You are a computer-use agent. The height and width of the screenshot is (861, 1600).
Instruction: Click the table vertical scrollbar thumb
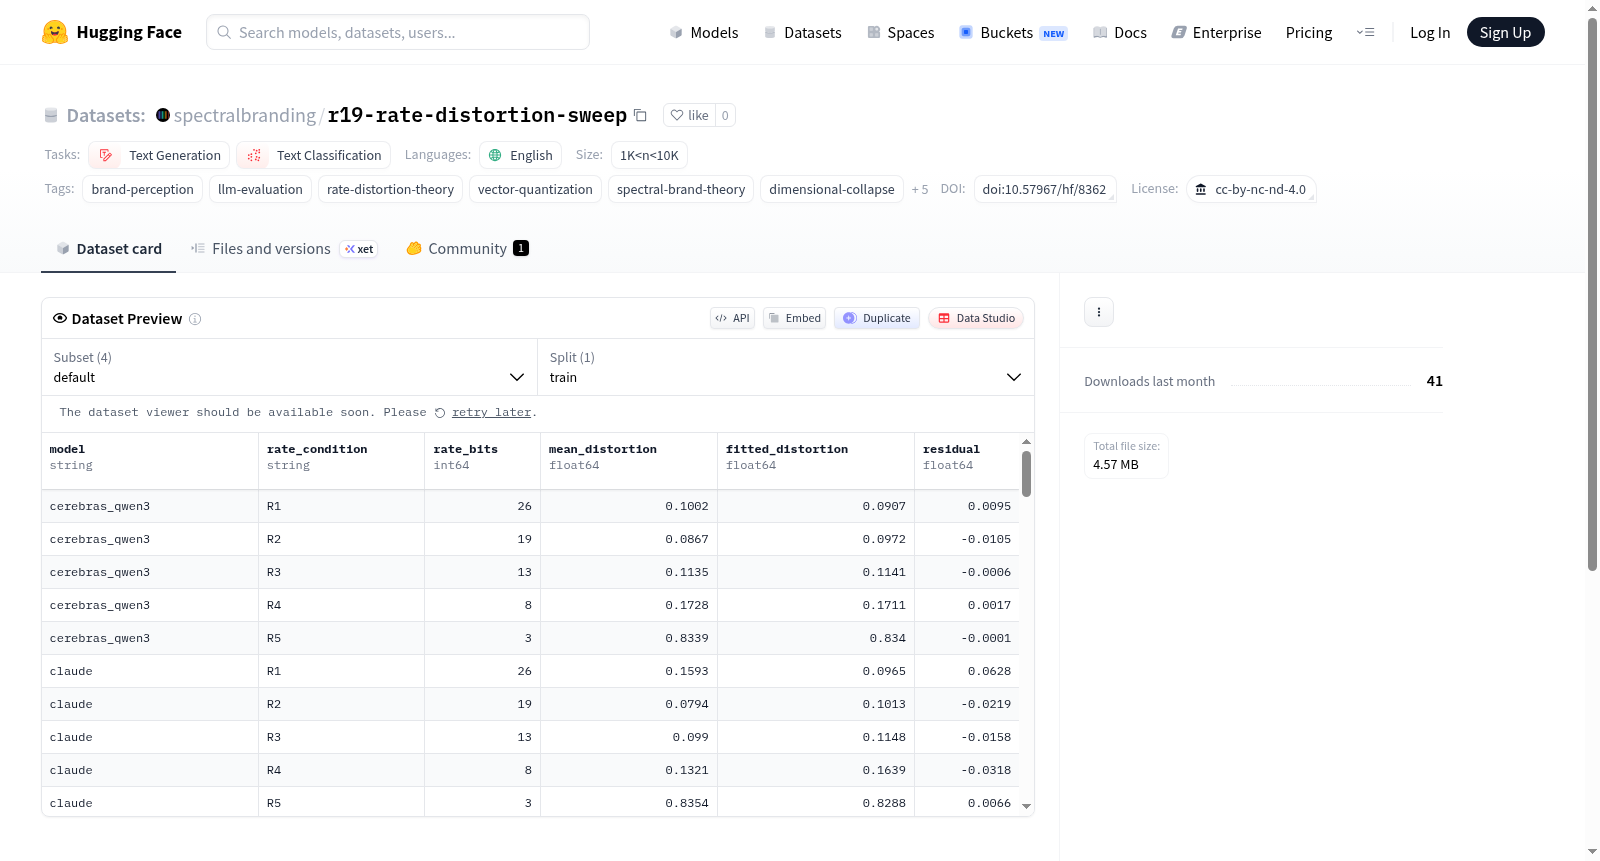[1026, 473]
